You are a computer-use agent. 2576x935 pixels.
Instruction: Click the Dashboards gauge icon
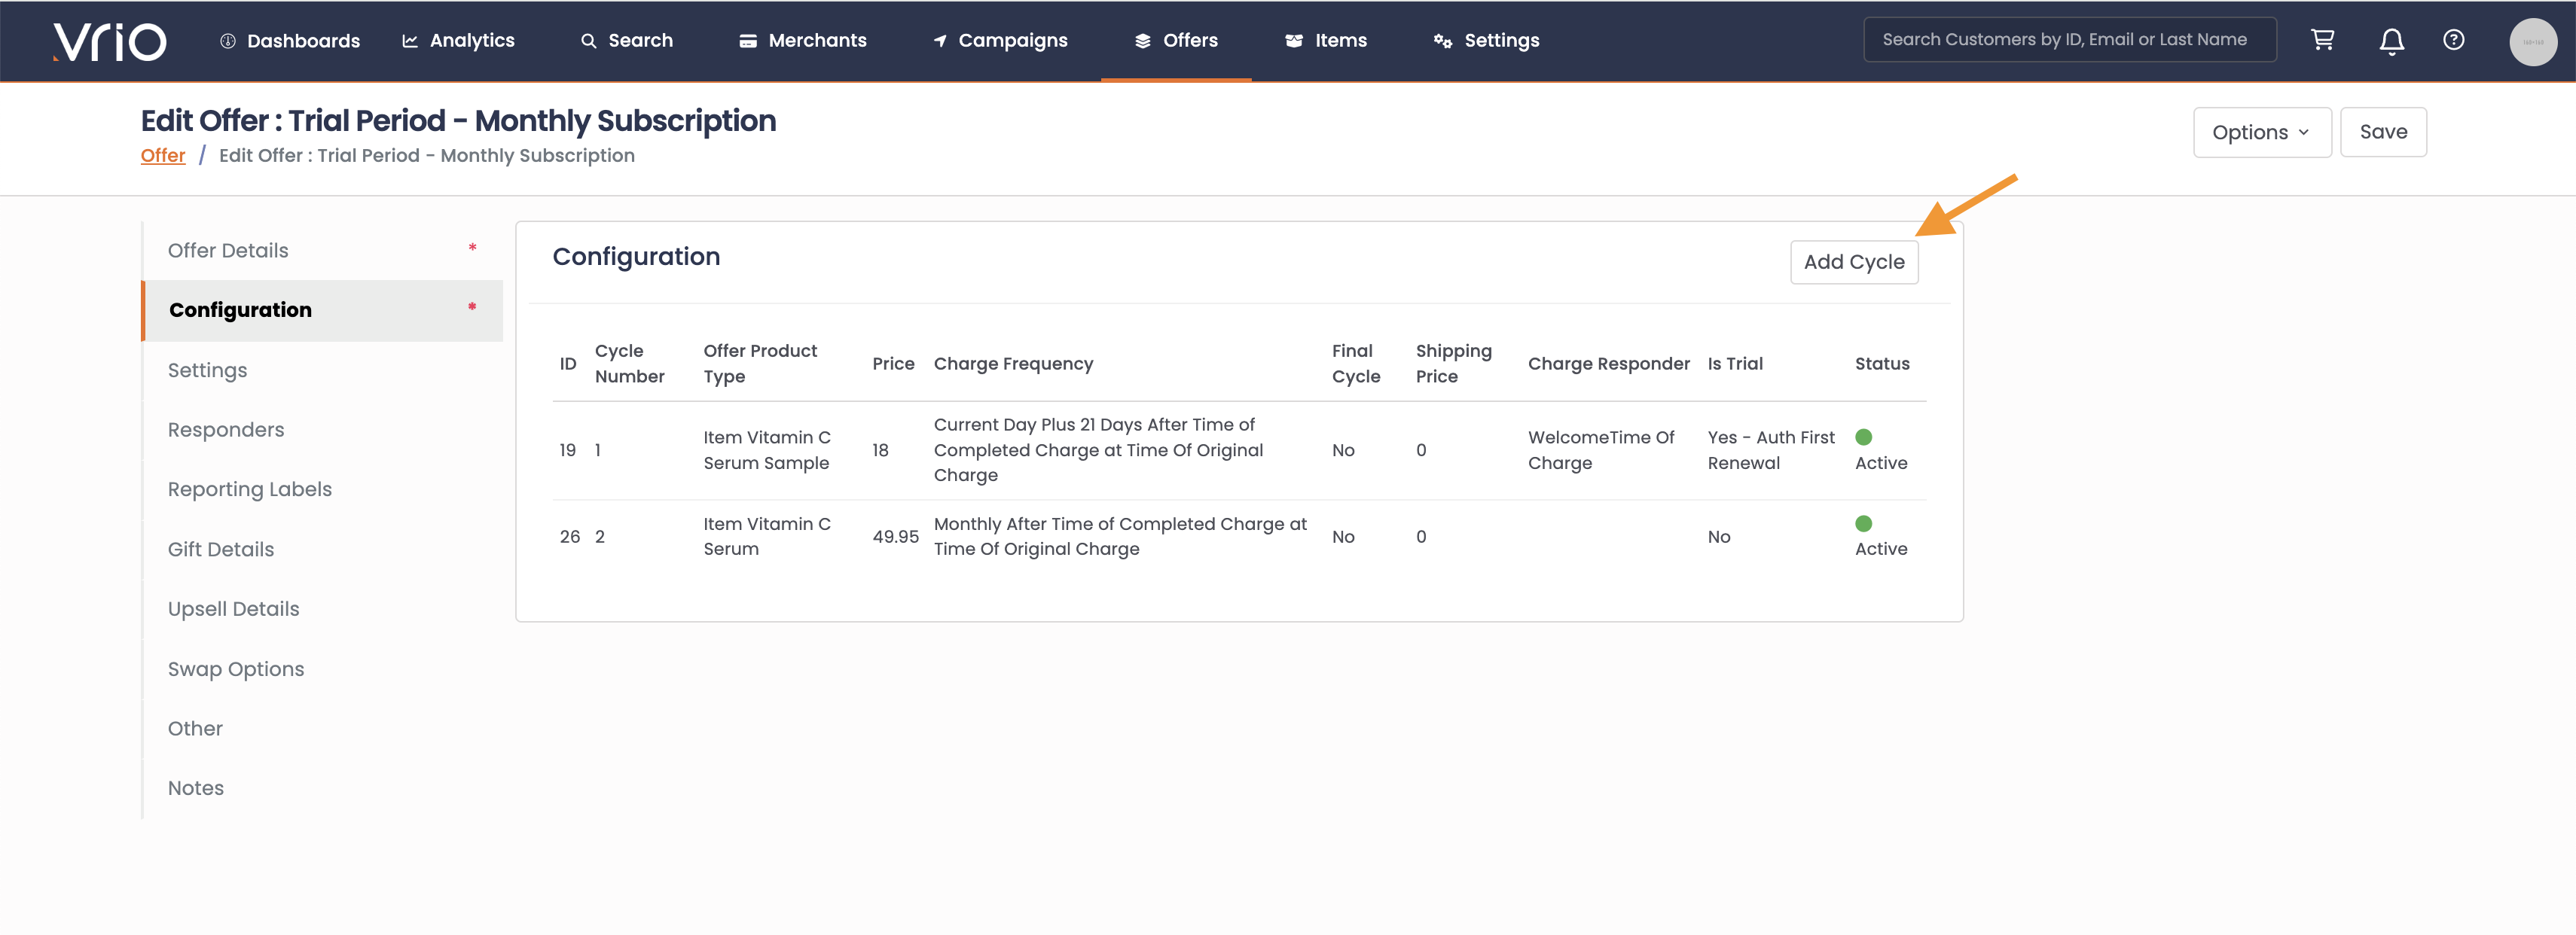pyautogui.click(x=227, y=41)
